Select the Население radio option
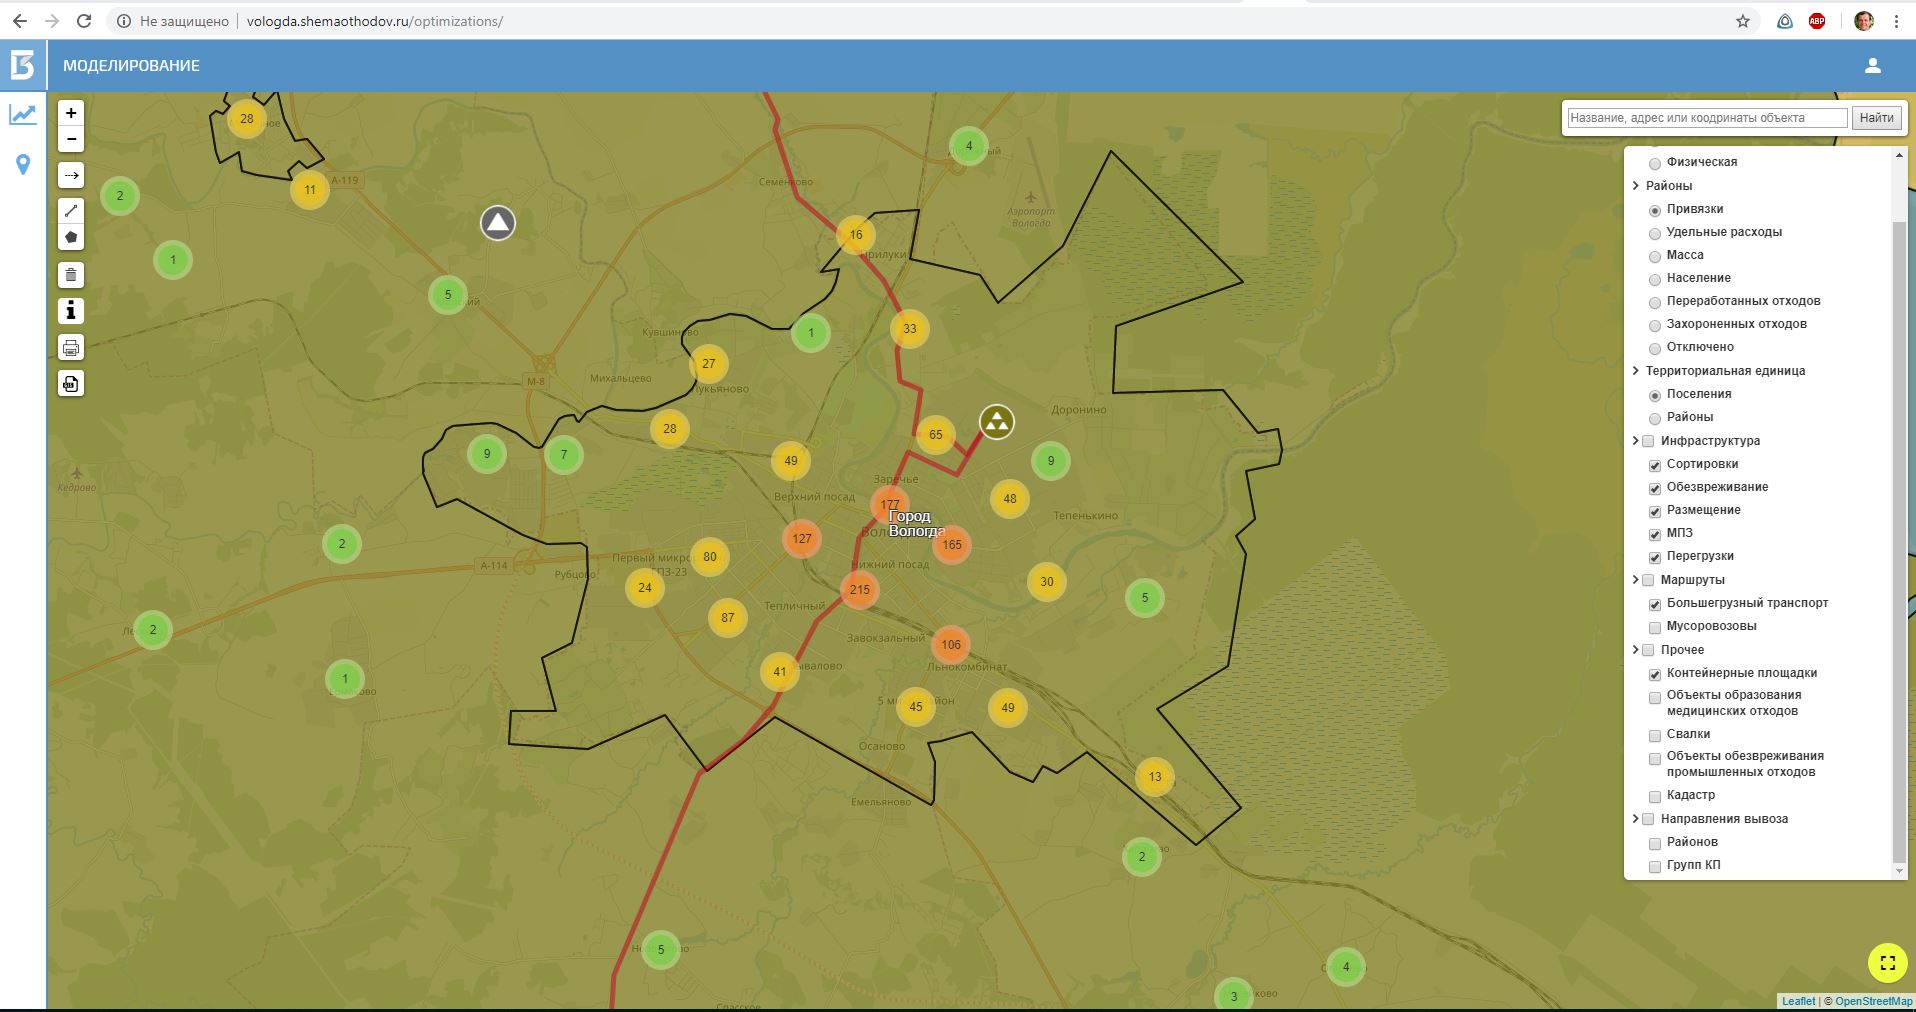This screenshot has width=1916, height=1012. click(1655, 279)
